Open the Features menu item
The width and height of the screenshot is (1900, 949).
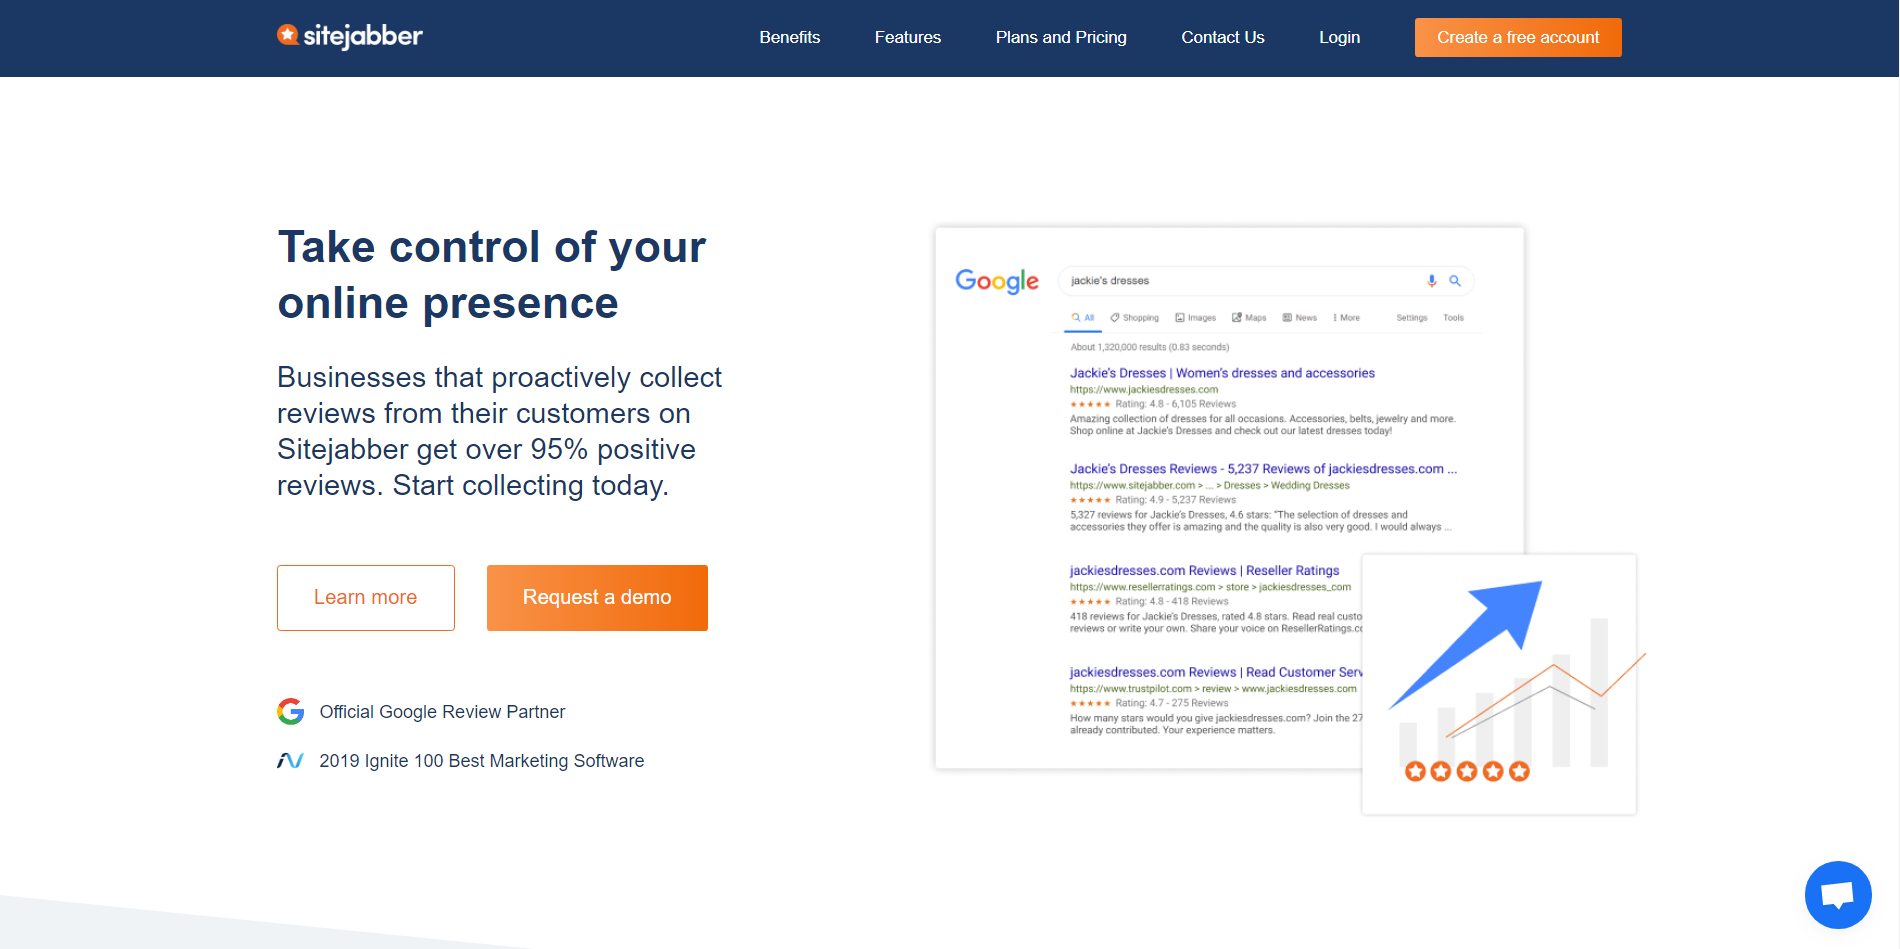pyautogui.click(x=907, y=37)
